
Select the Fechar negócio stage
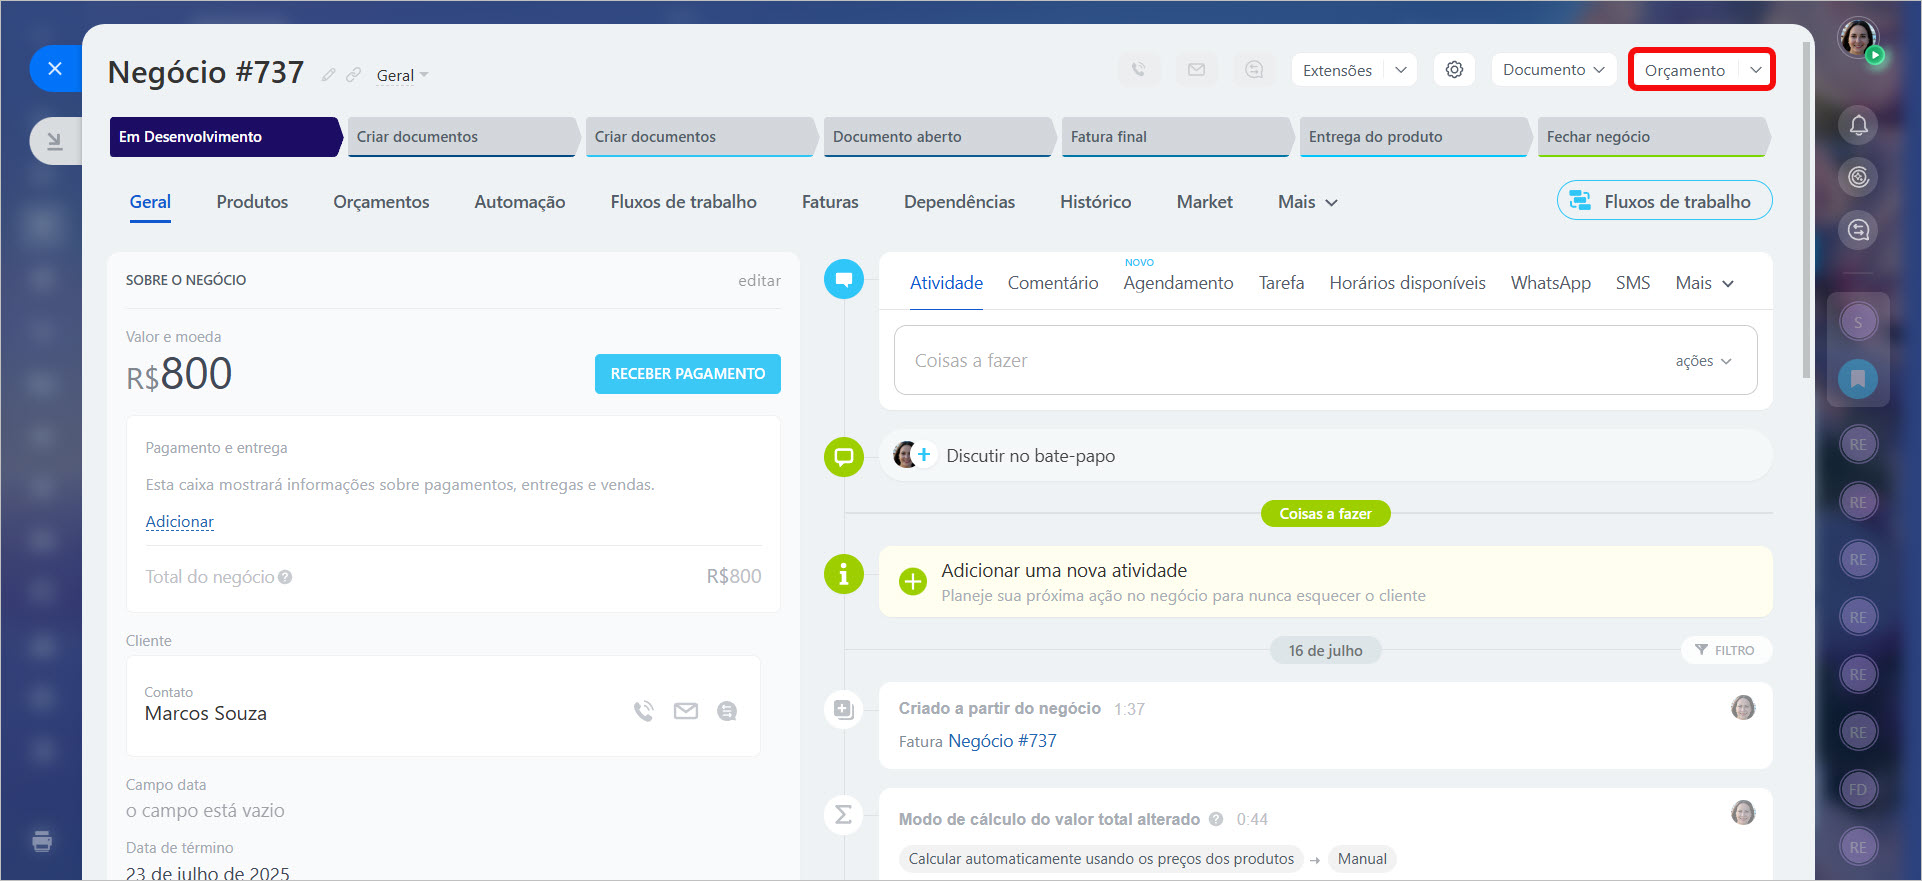click(1653, 137)
